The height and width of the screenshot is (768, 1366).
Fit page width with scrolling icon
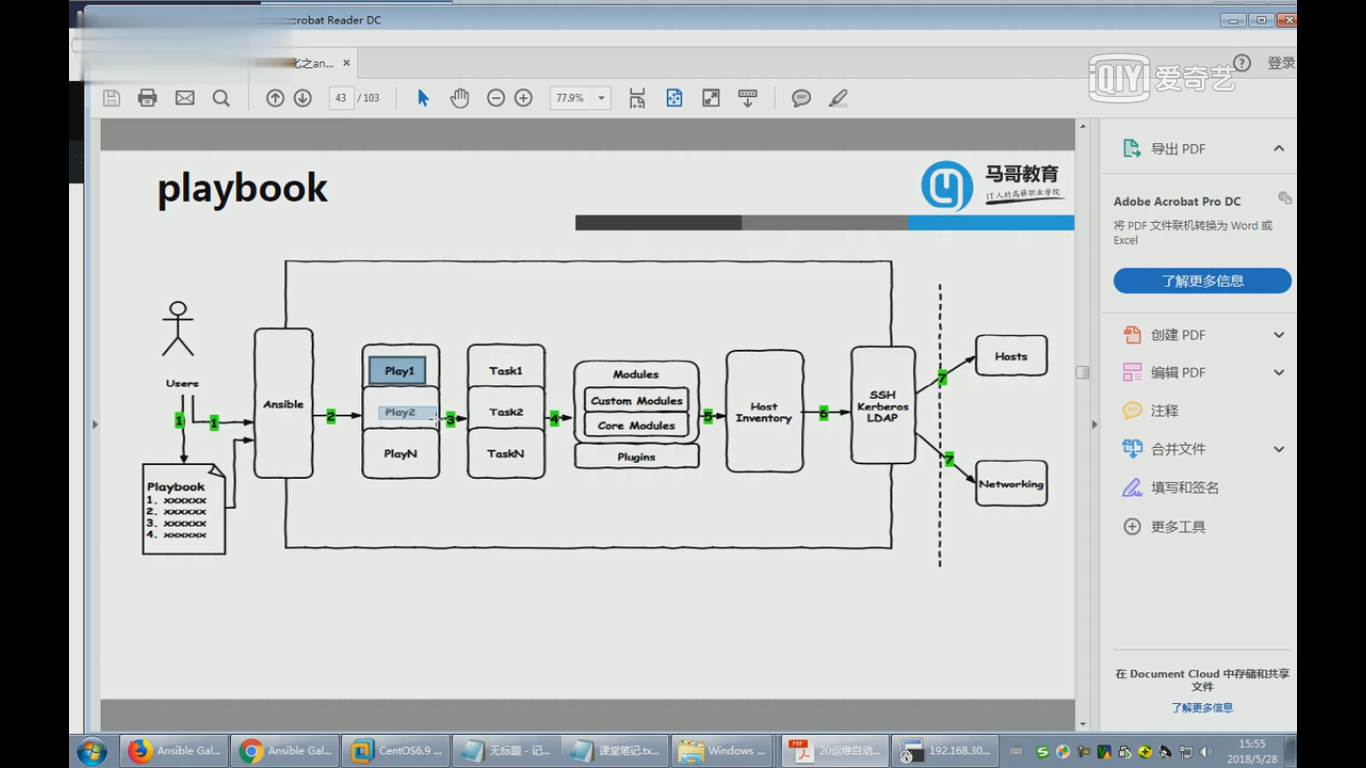637,98
